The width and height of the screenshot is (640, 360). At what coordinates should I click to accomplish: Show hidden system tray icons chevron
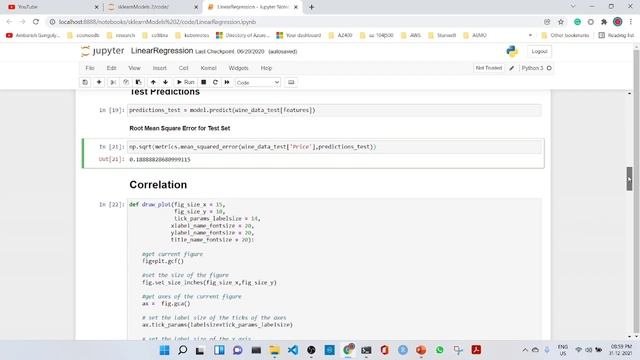point(525,350)
